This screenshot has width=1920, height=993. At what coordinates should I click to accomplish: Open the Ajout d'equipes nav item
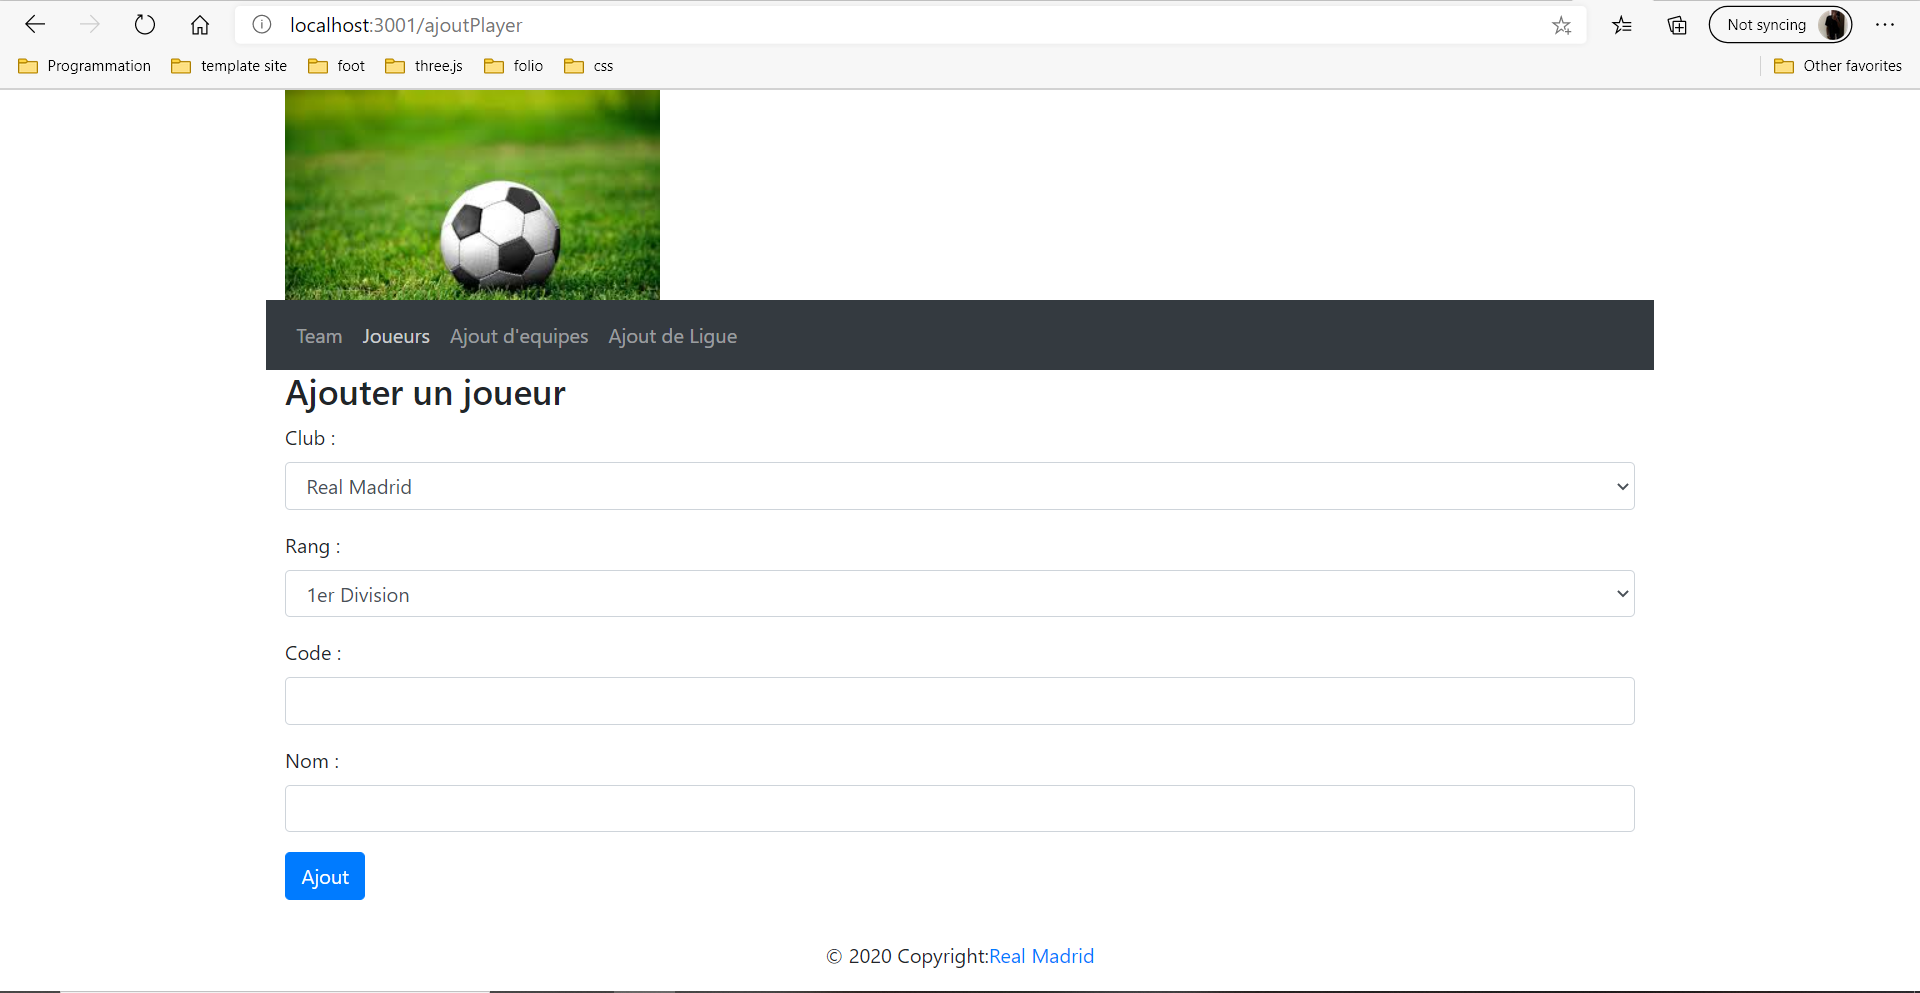[x=519, y=336]
